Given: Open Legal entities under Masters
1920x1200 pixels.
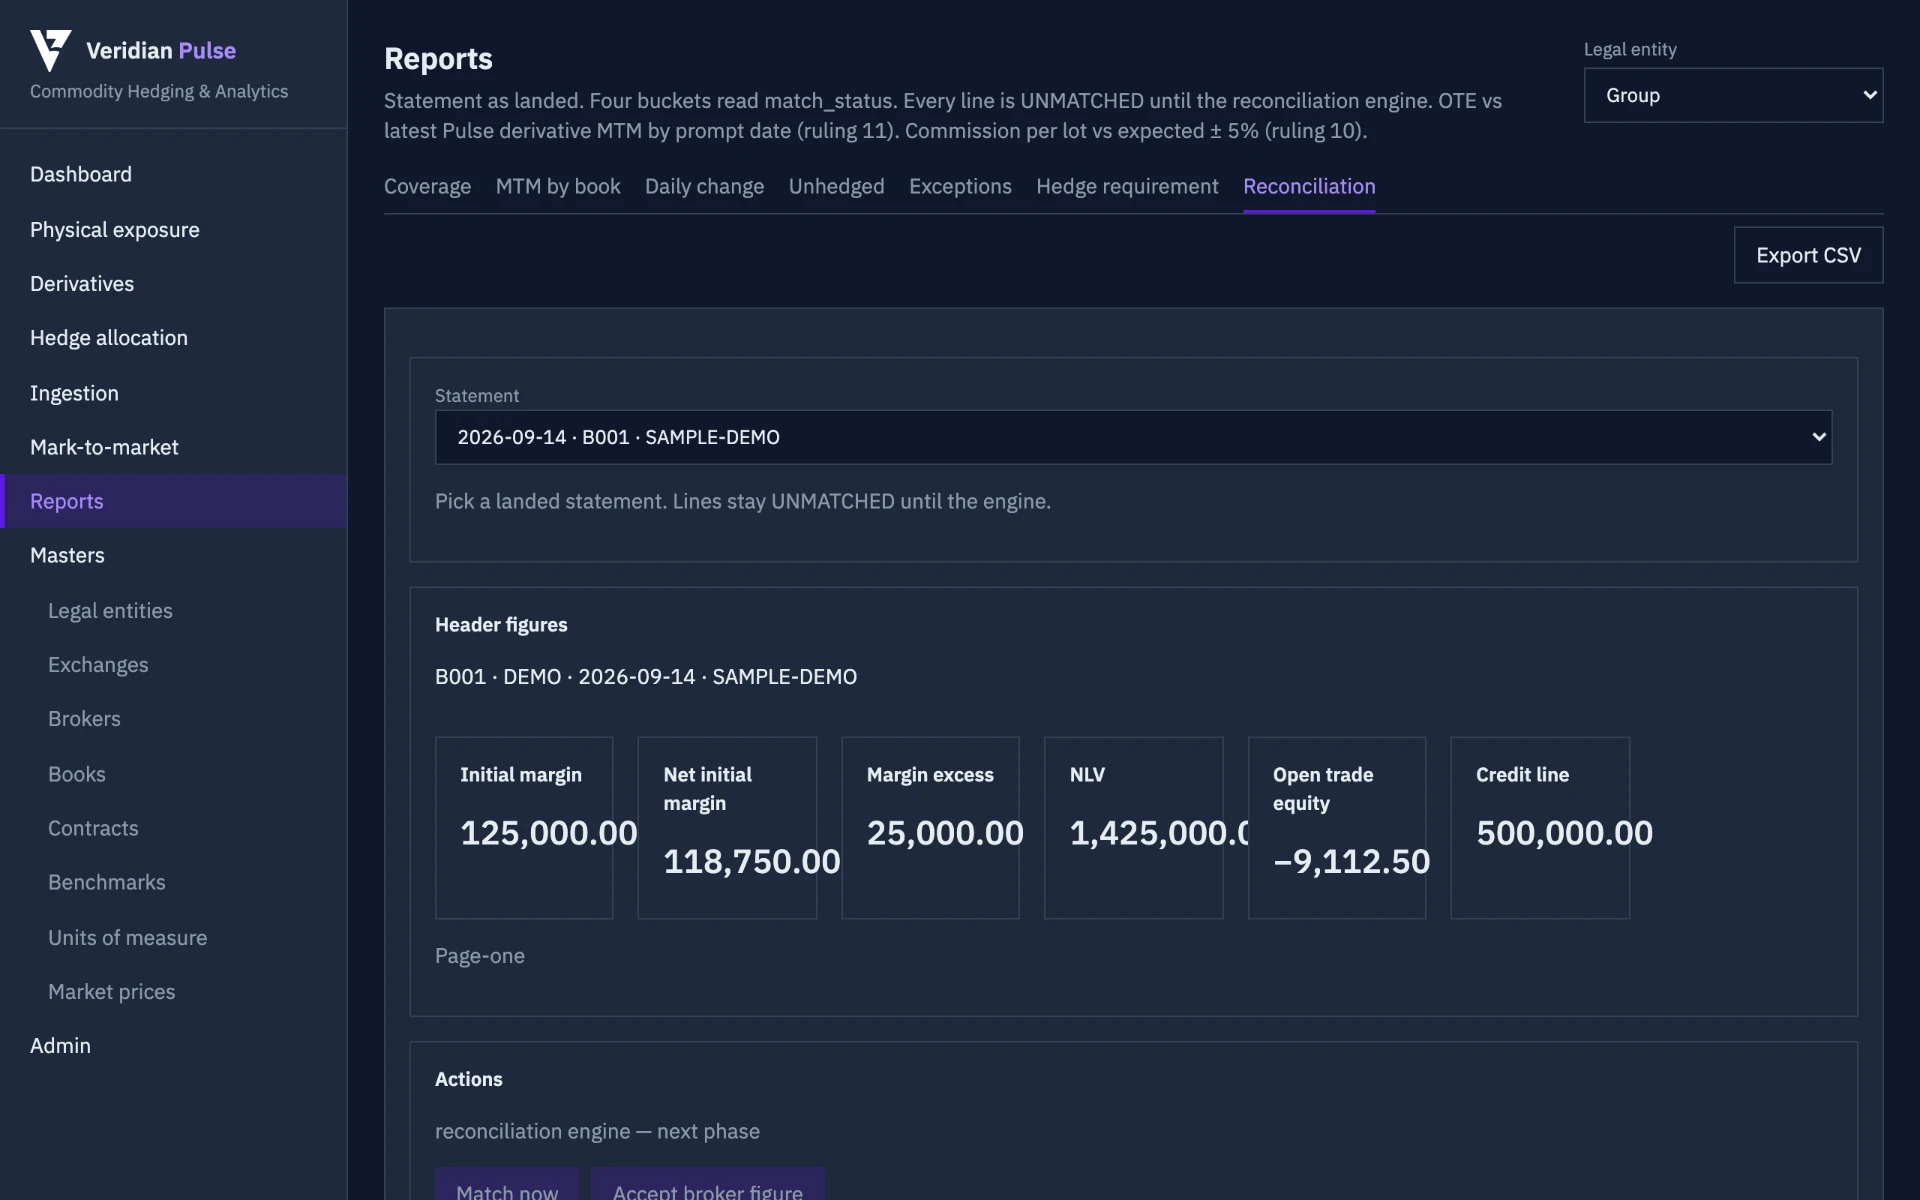Looking at the screenshot, I should tap(174, 610).
